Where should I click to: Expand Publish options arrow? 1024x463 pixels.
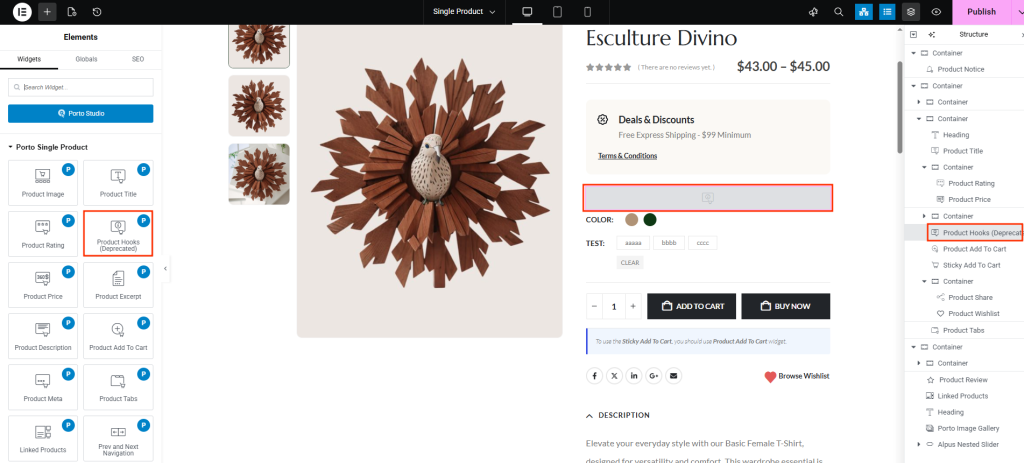(1017, 12)
